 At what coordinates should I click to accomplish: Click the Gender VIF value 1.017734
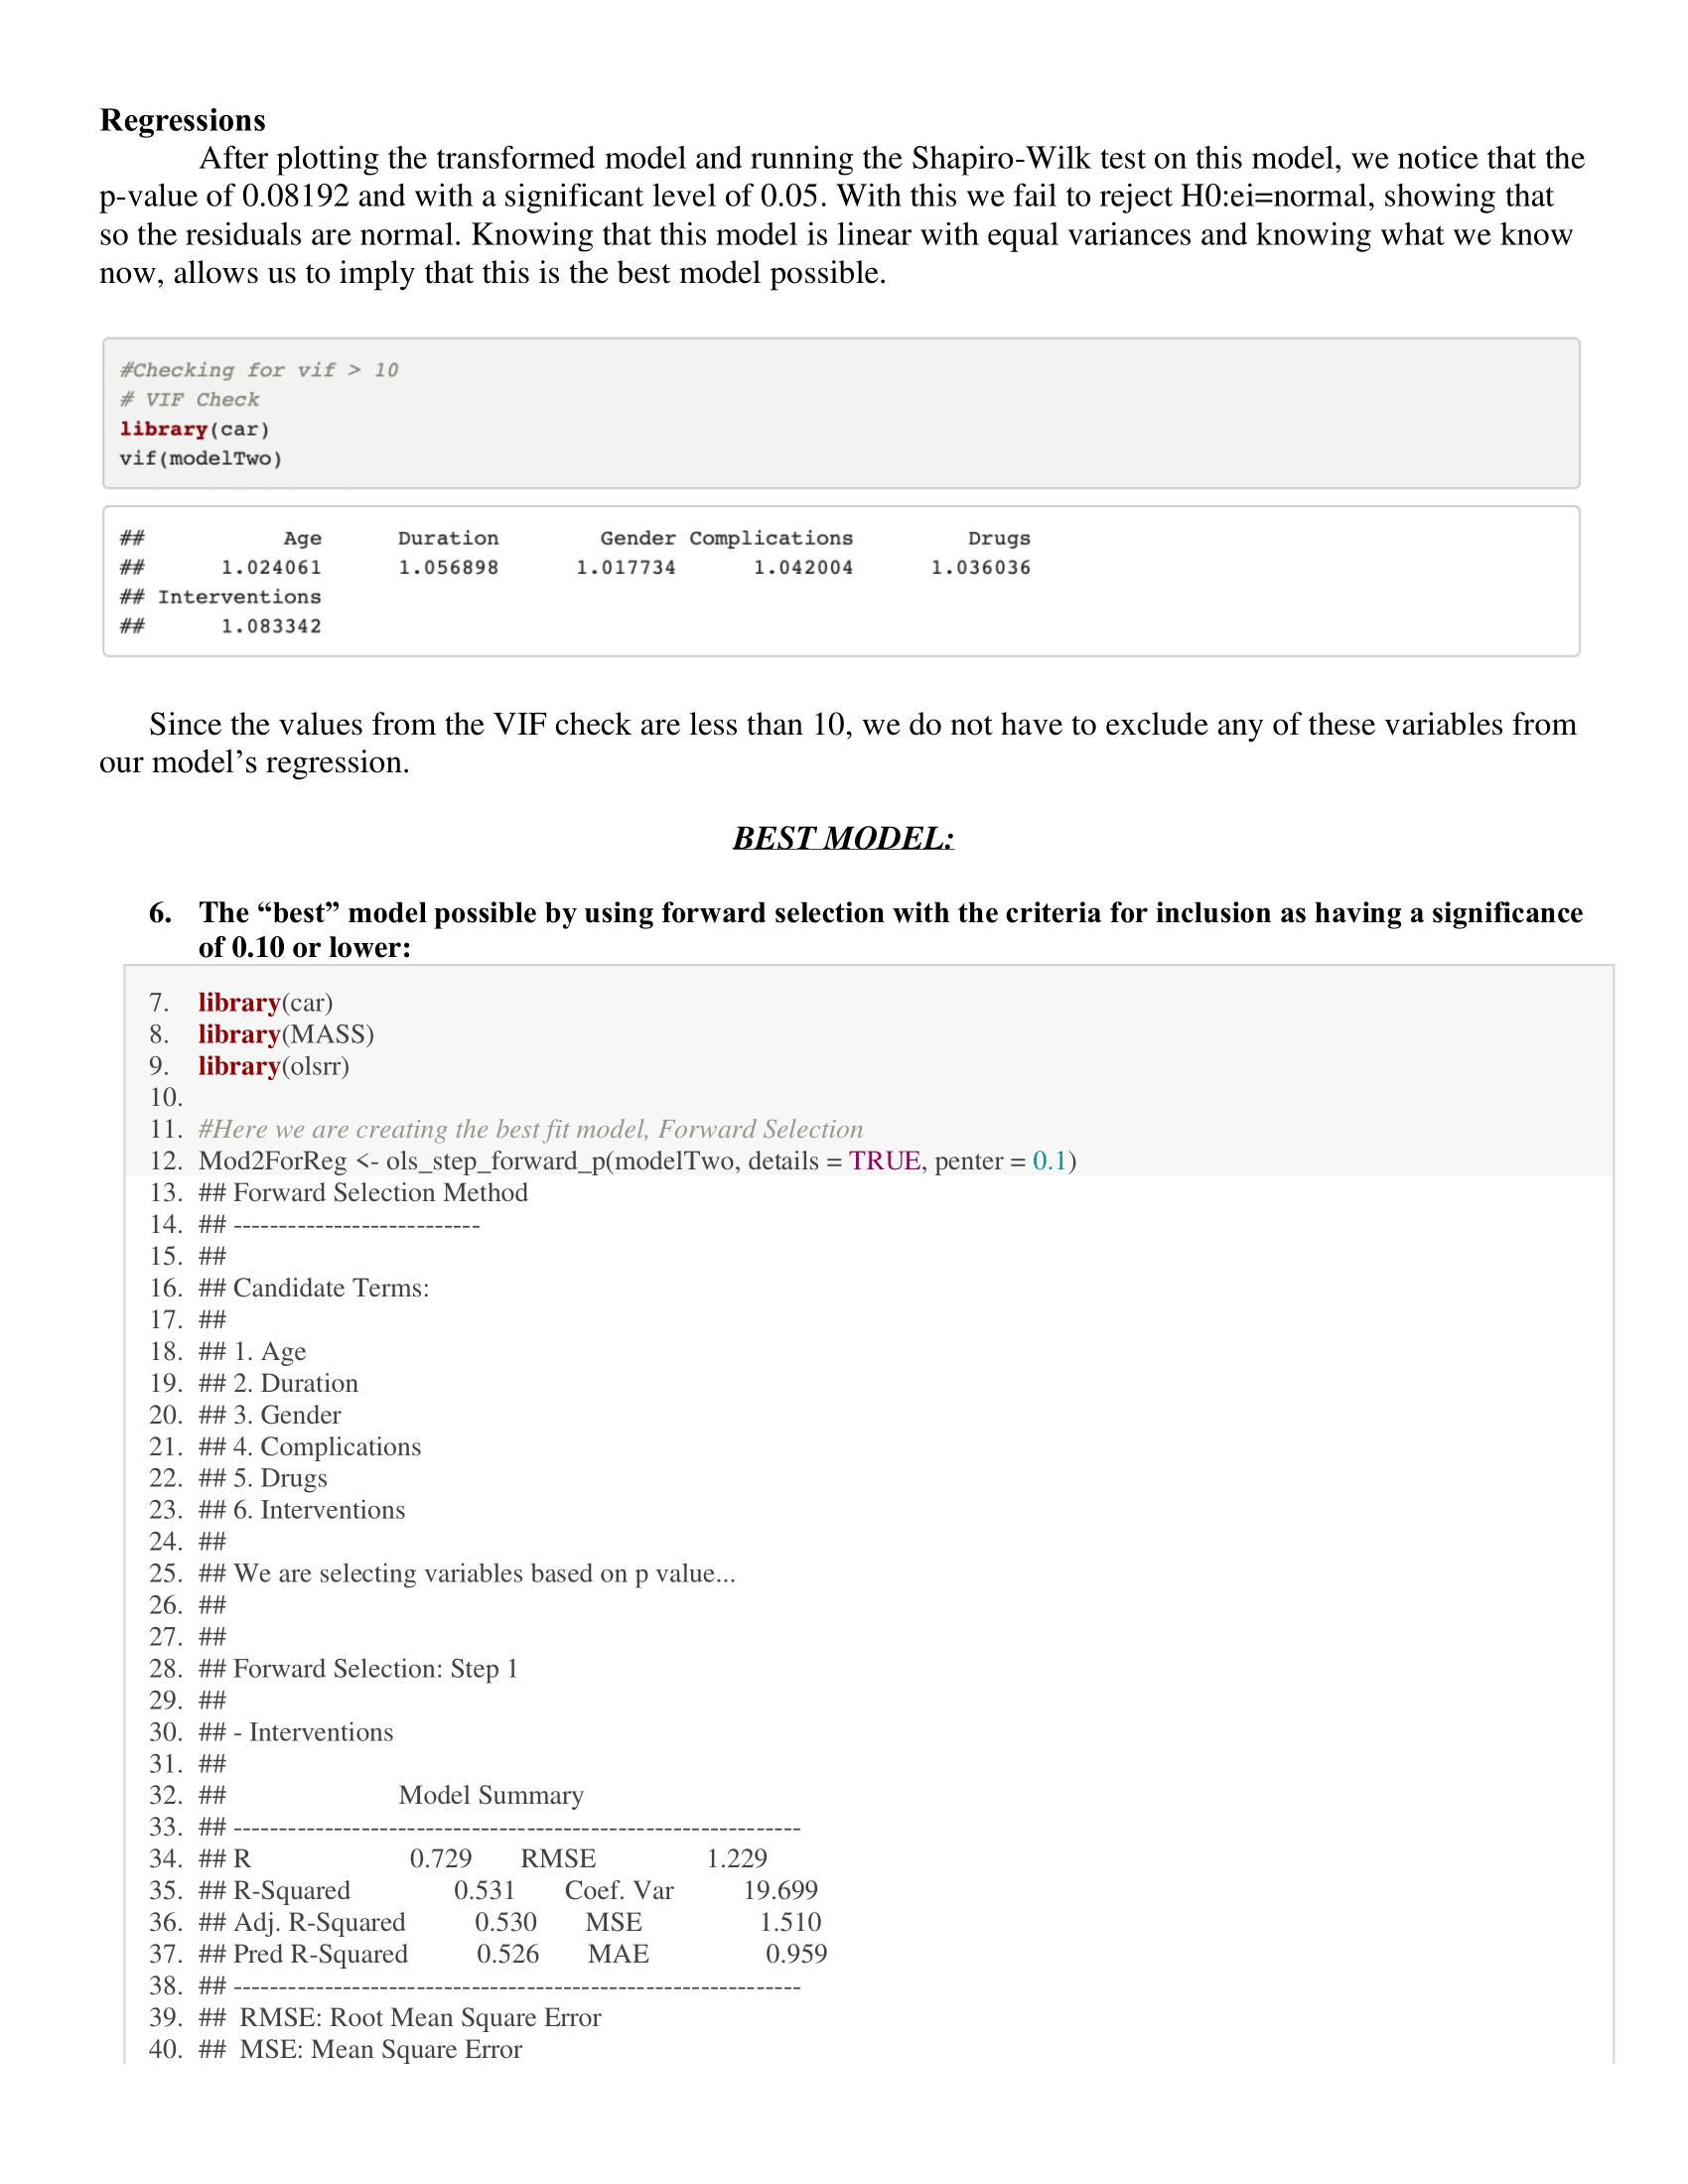click(x=626, y=567)
